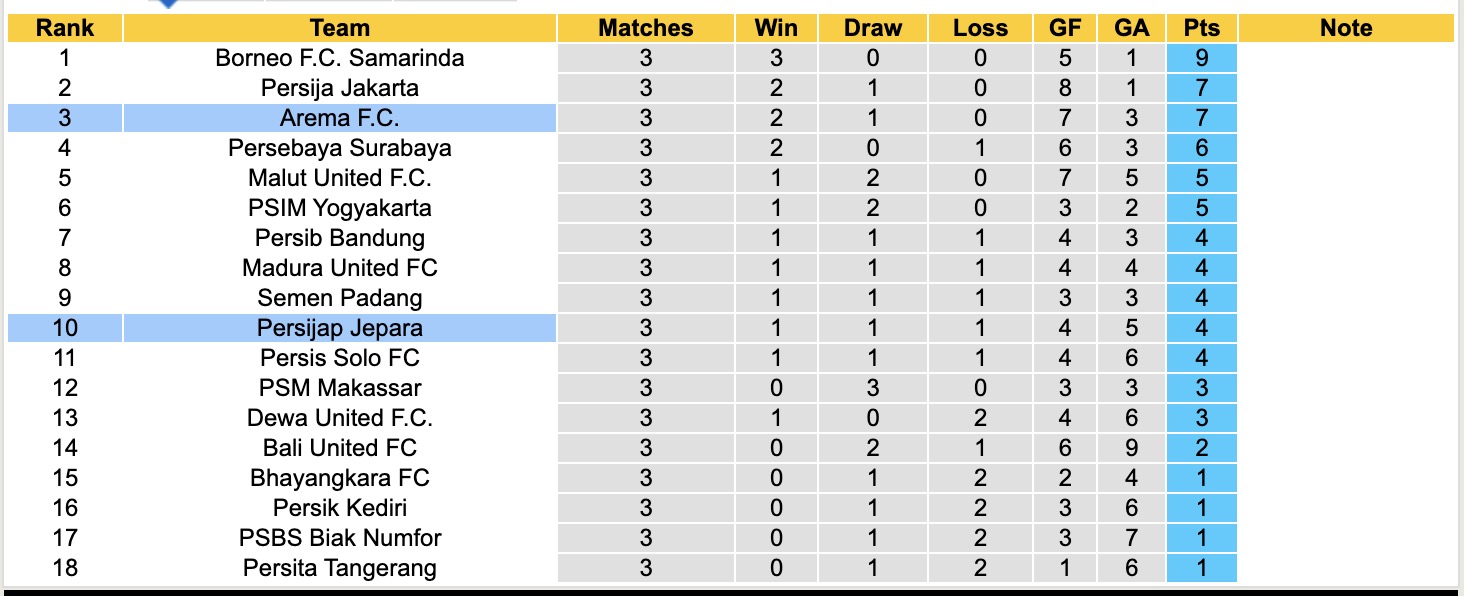Select the Win column header
1464x596 pixels.
(x=776, y=28)
